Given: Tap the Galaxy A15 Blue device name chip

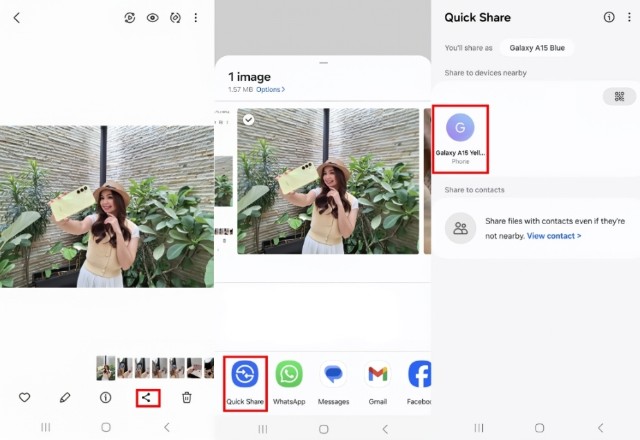Looking at the screenshot, I should click(x=537, y=48).
